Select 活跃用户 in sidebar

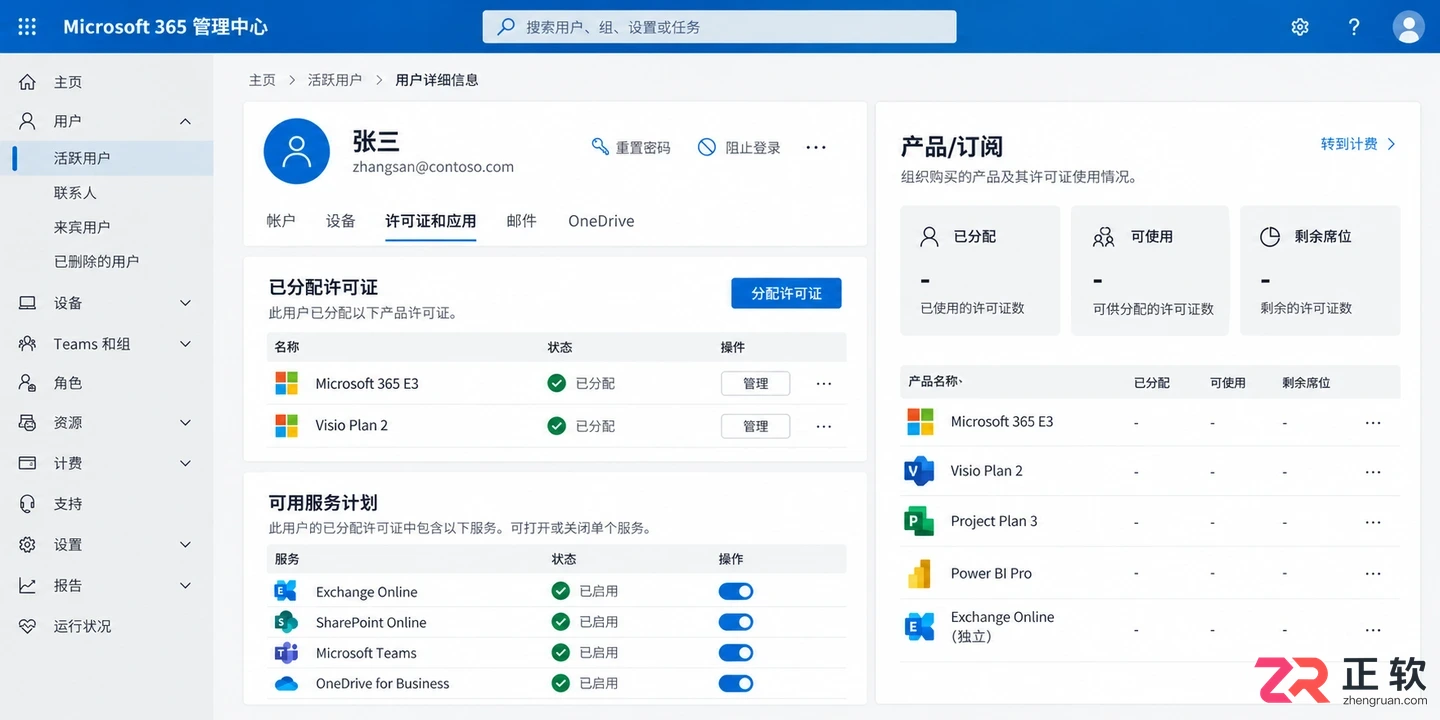[106, 158]
